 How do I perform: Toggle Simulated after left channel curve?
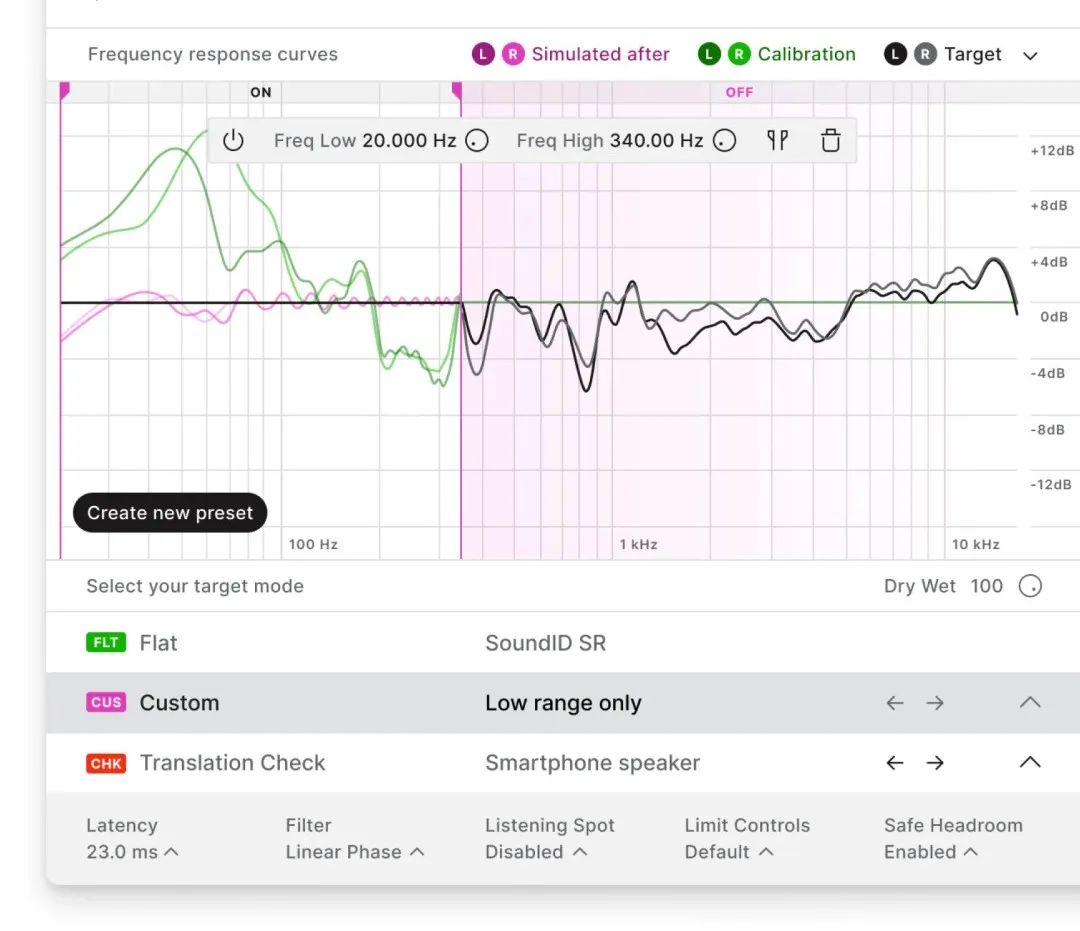pos(483,55)
